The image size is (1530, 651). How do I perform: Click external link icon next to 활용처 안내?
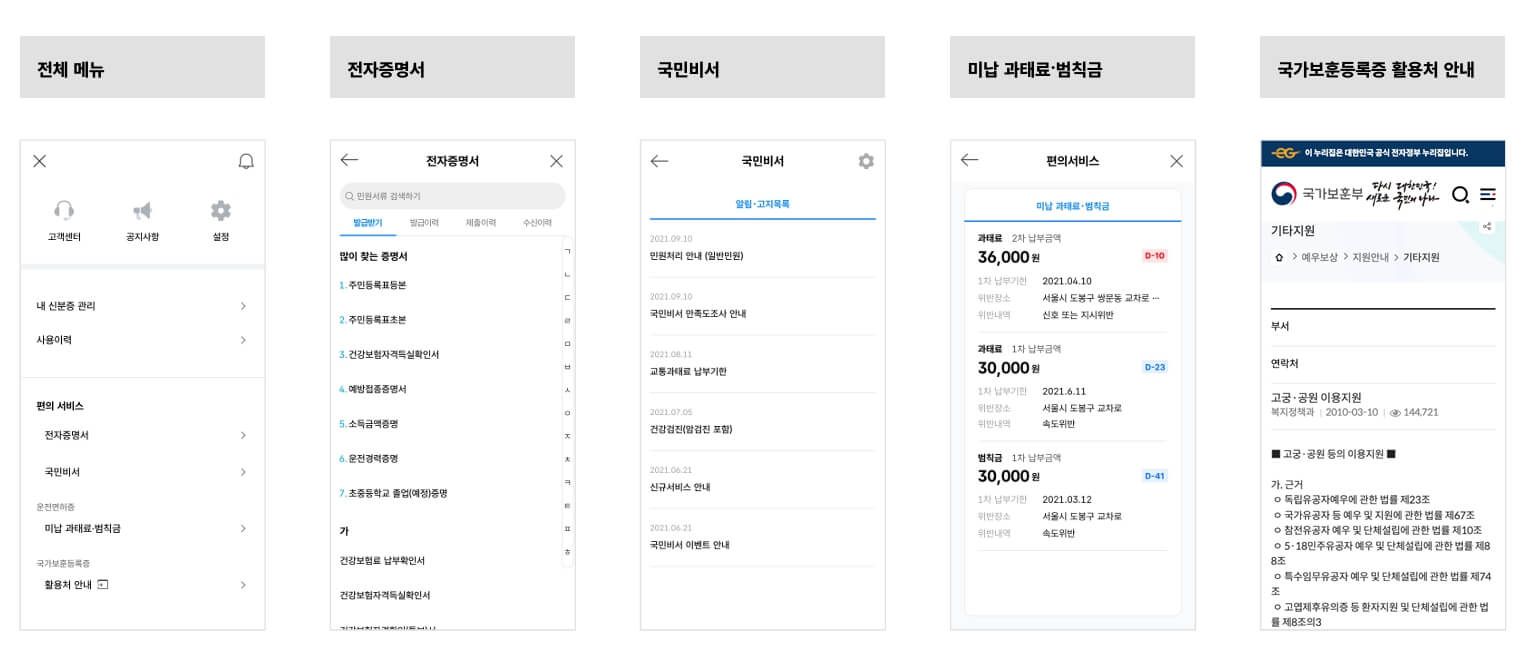(102, 584)
